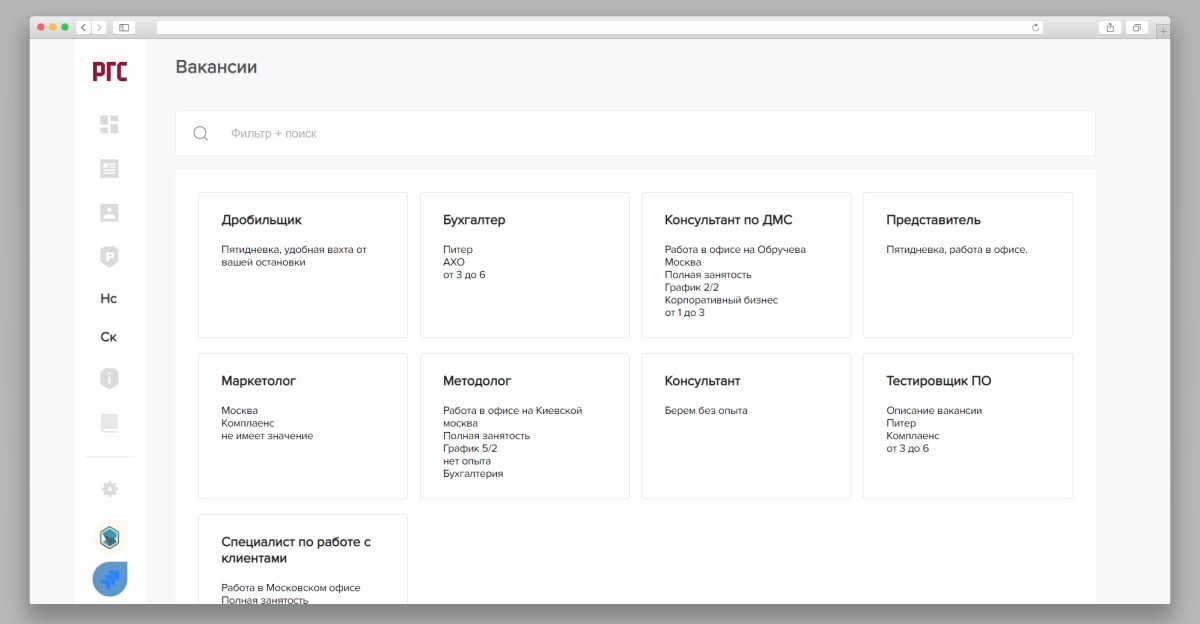Click the hexagon app icon in sidebar

click(110, 538)
